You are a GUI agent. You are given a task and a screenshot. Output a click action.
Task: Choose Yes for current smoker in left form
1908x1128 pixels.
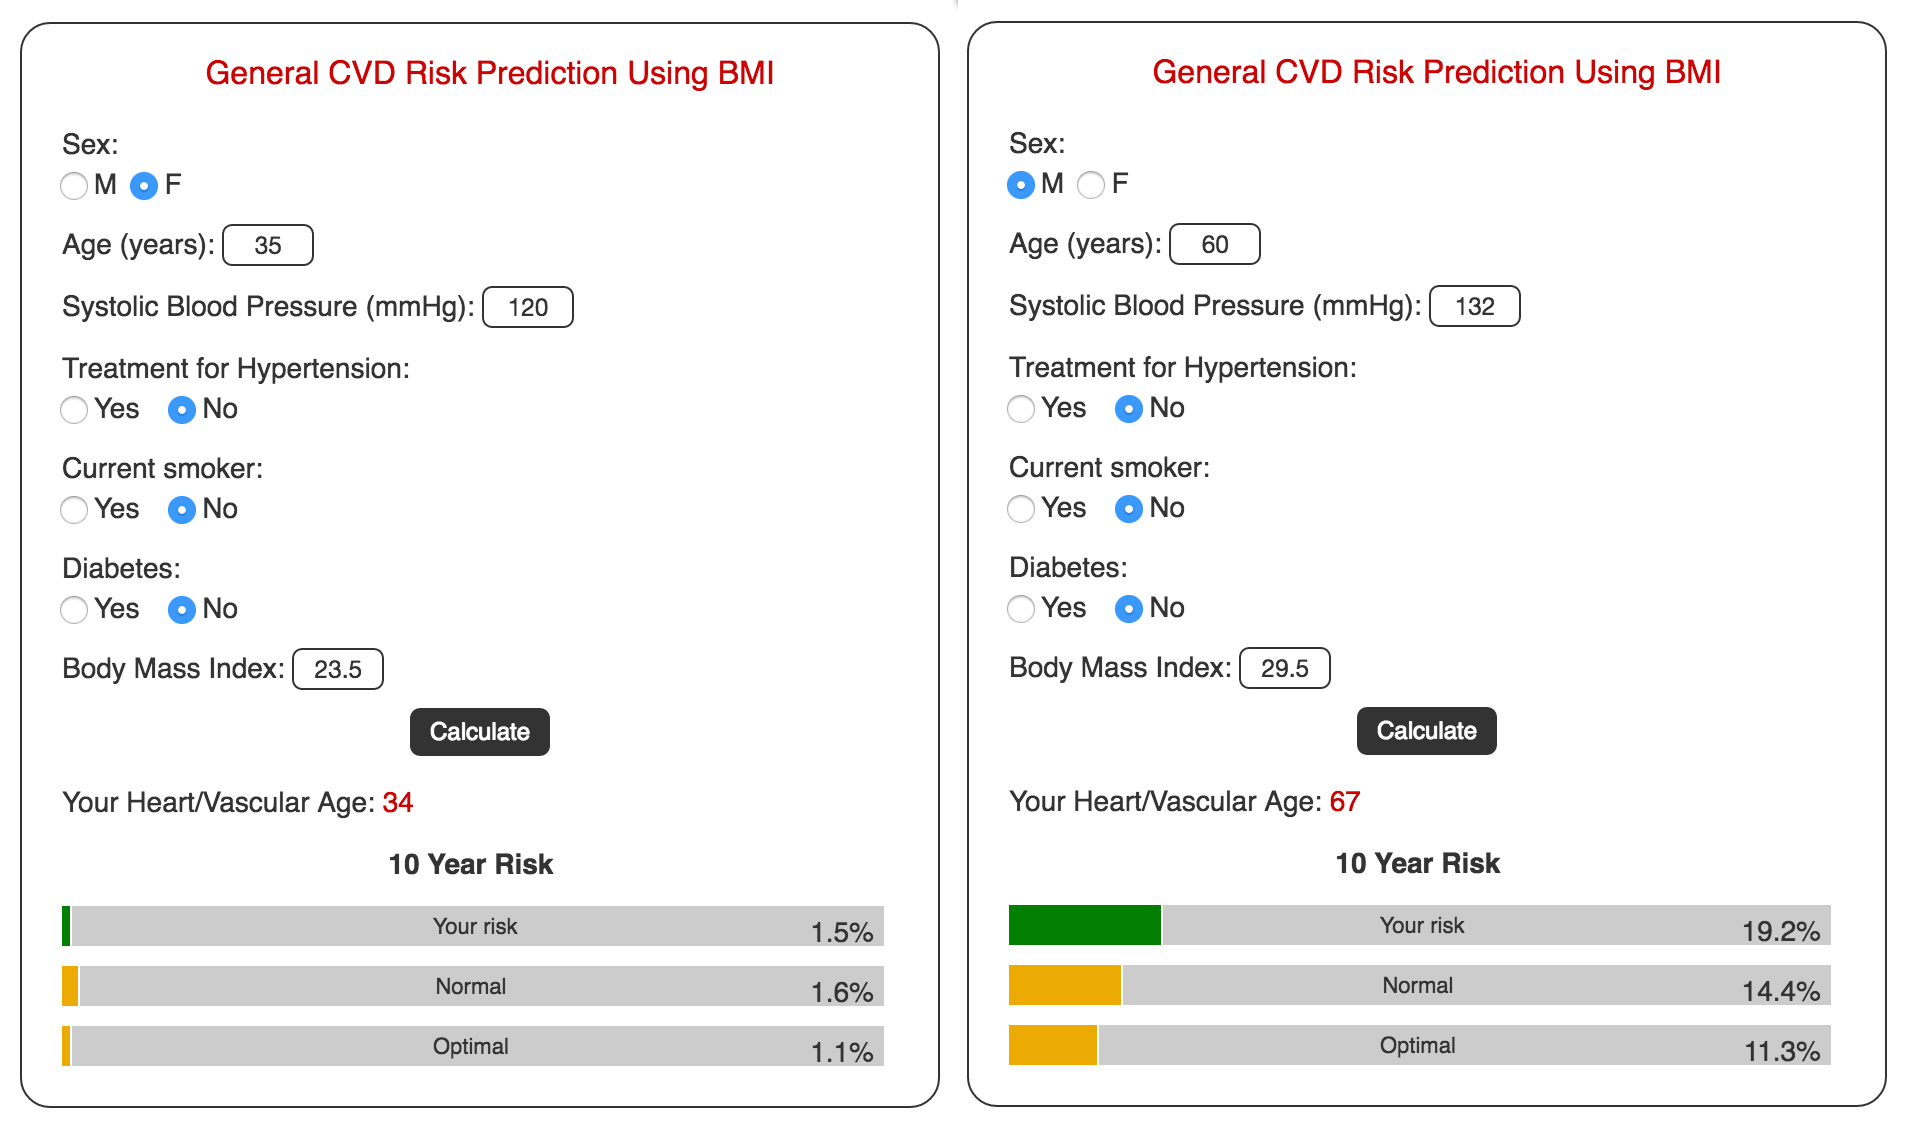coord(74,510)
